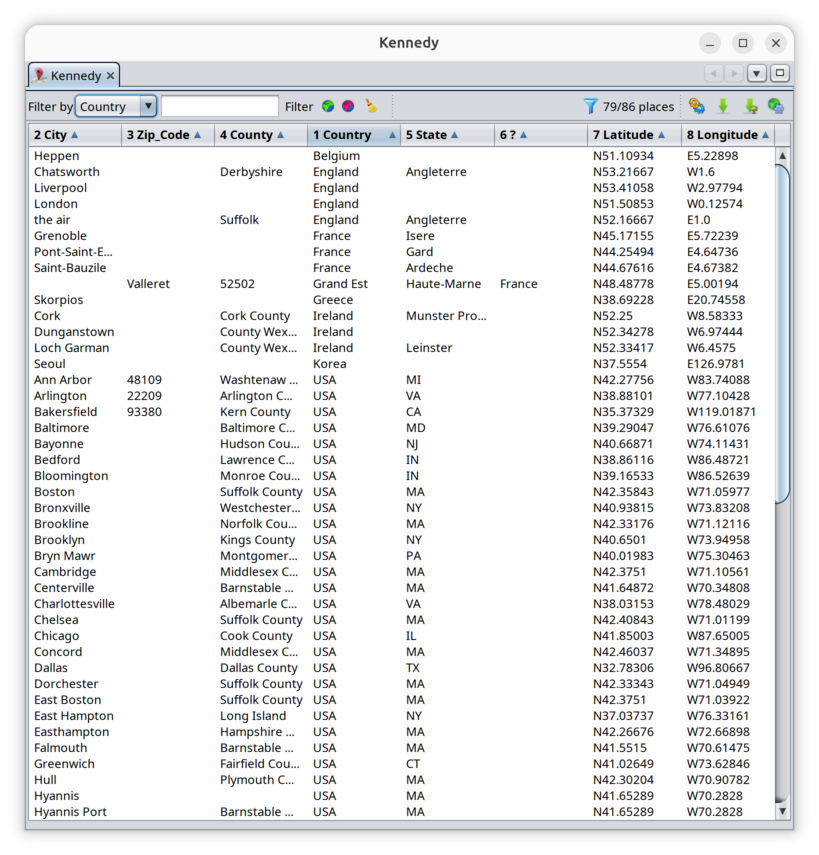Click the globe with gear icon
The height and width of the screenshot is (855, 819).
pyautogui.click(x=775, y=105)
